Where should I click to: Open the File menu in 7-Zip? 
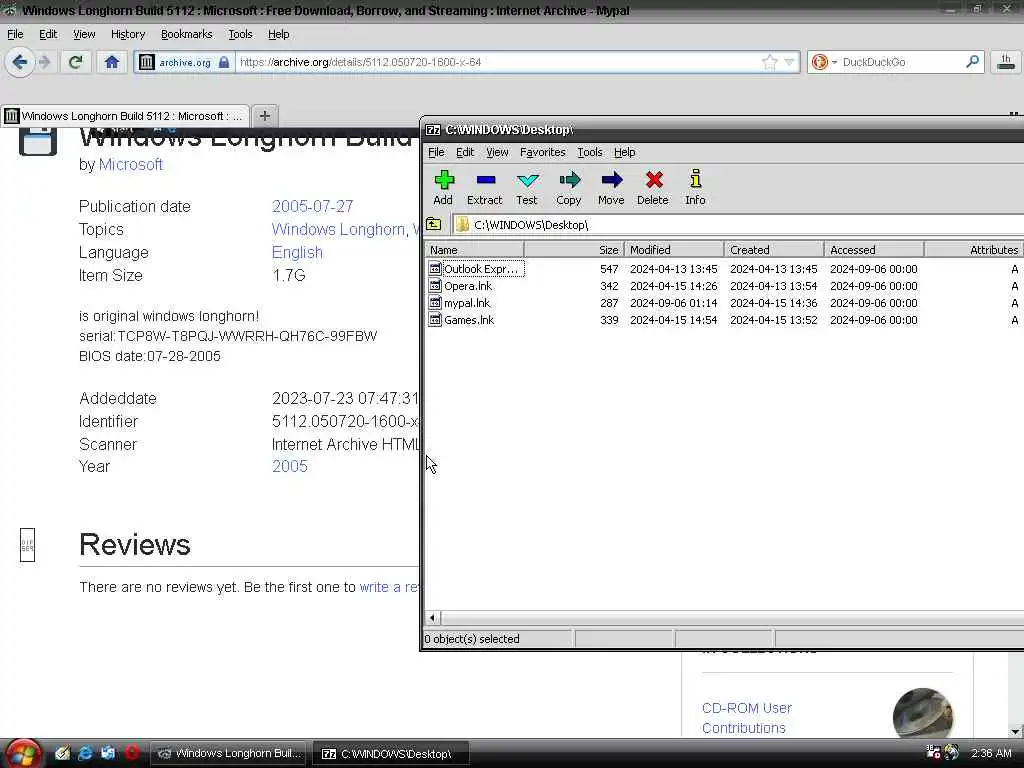(436, 152)
